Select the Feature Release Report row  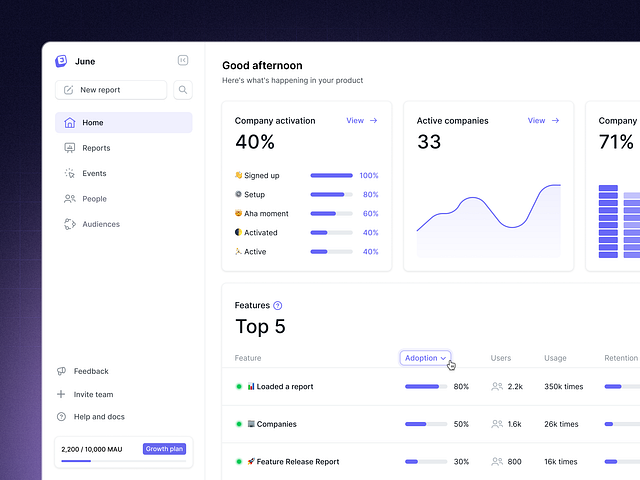point(299,462)
